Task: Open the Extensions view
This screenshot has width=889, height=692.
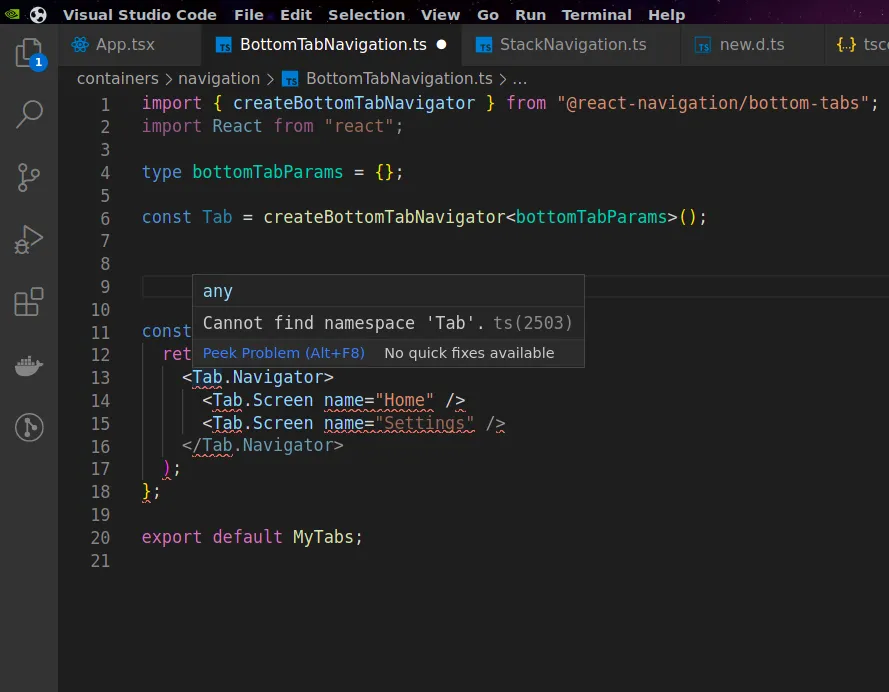Action: tap(28, 302)
